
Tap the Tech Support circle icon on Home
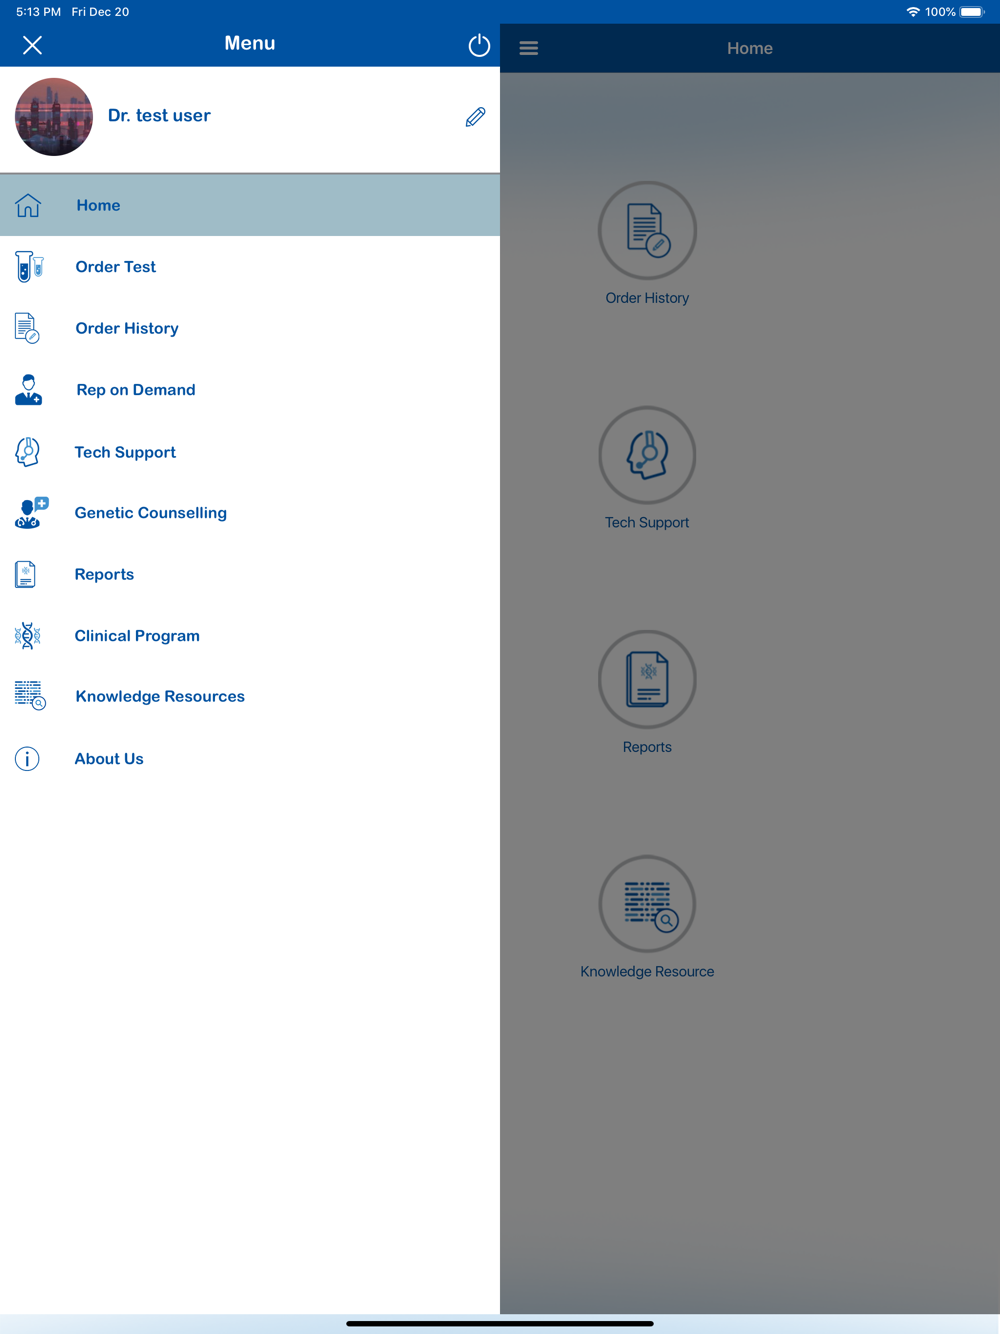click(647, 455)
